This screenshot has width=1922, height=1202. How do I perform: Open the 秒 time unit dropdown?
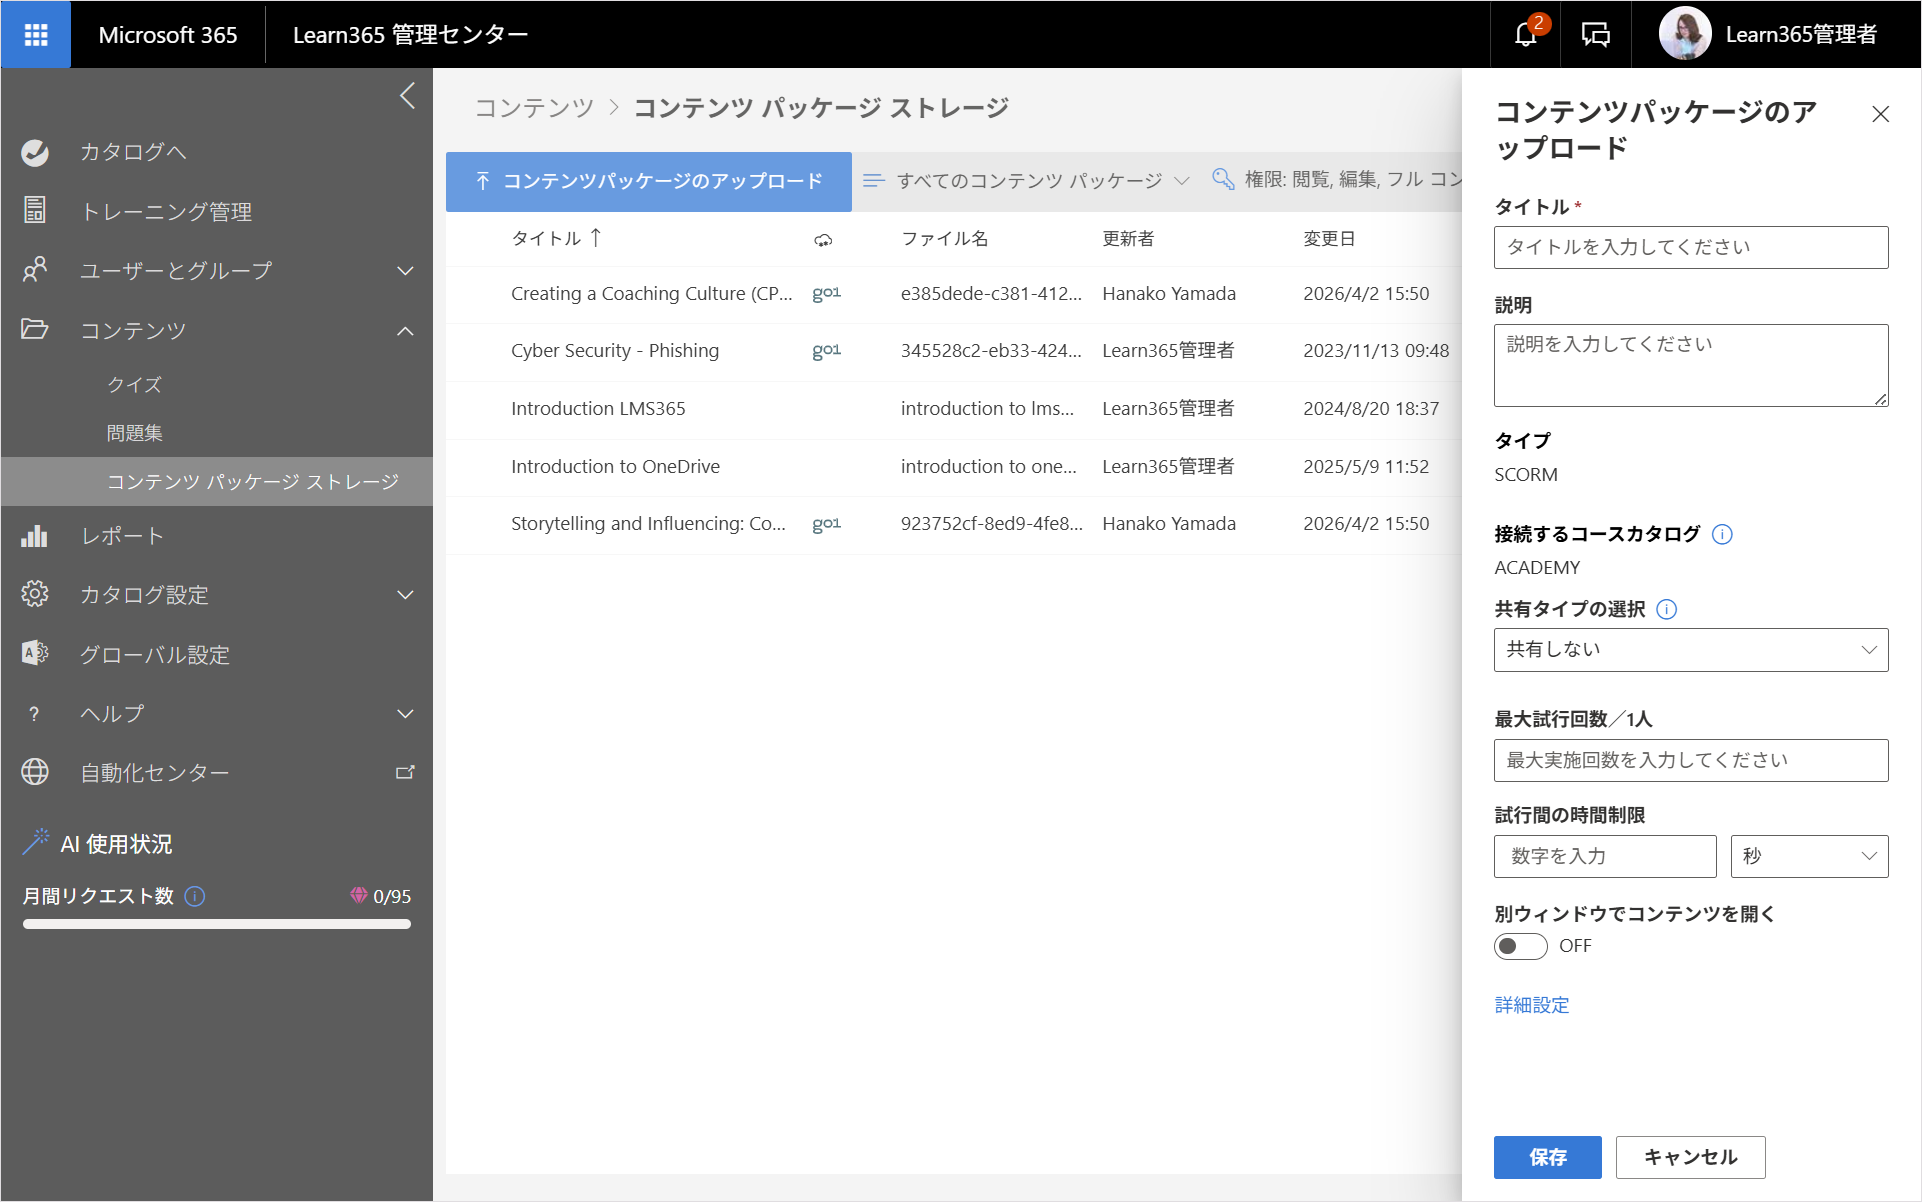click(1809, 856)
